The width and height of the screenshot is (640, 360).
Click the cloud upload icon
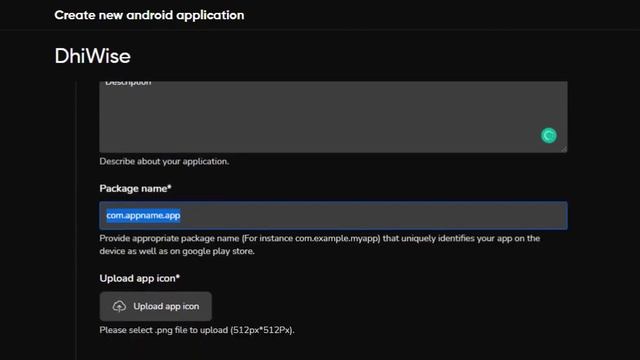(x=119, y=306)
